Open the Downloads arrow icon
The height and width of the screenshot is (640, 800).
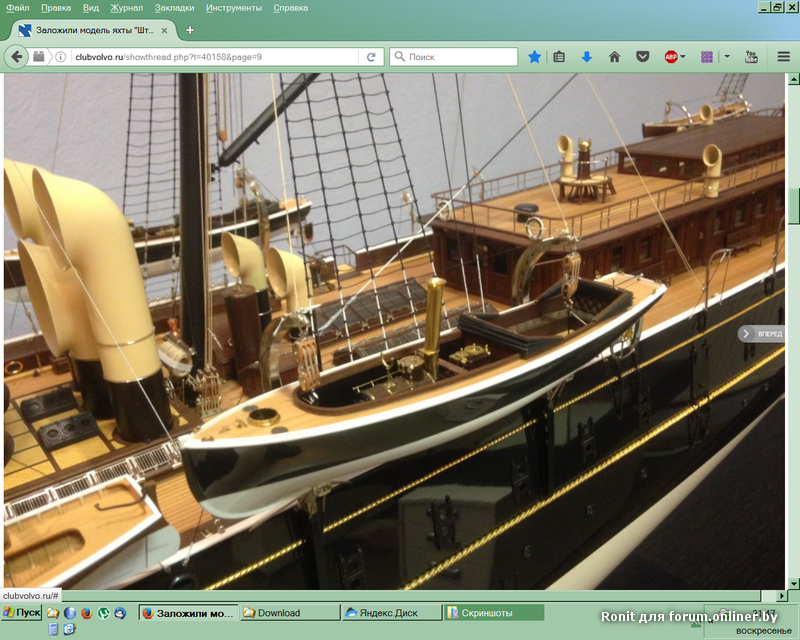pyautogui.click(x=587, y=57)
